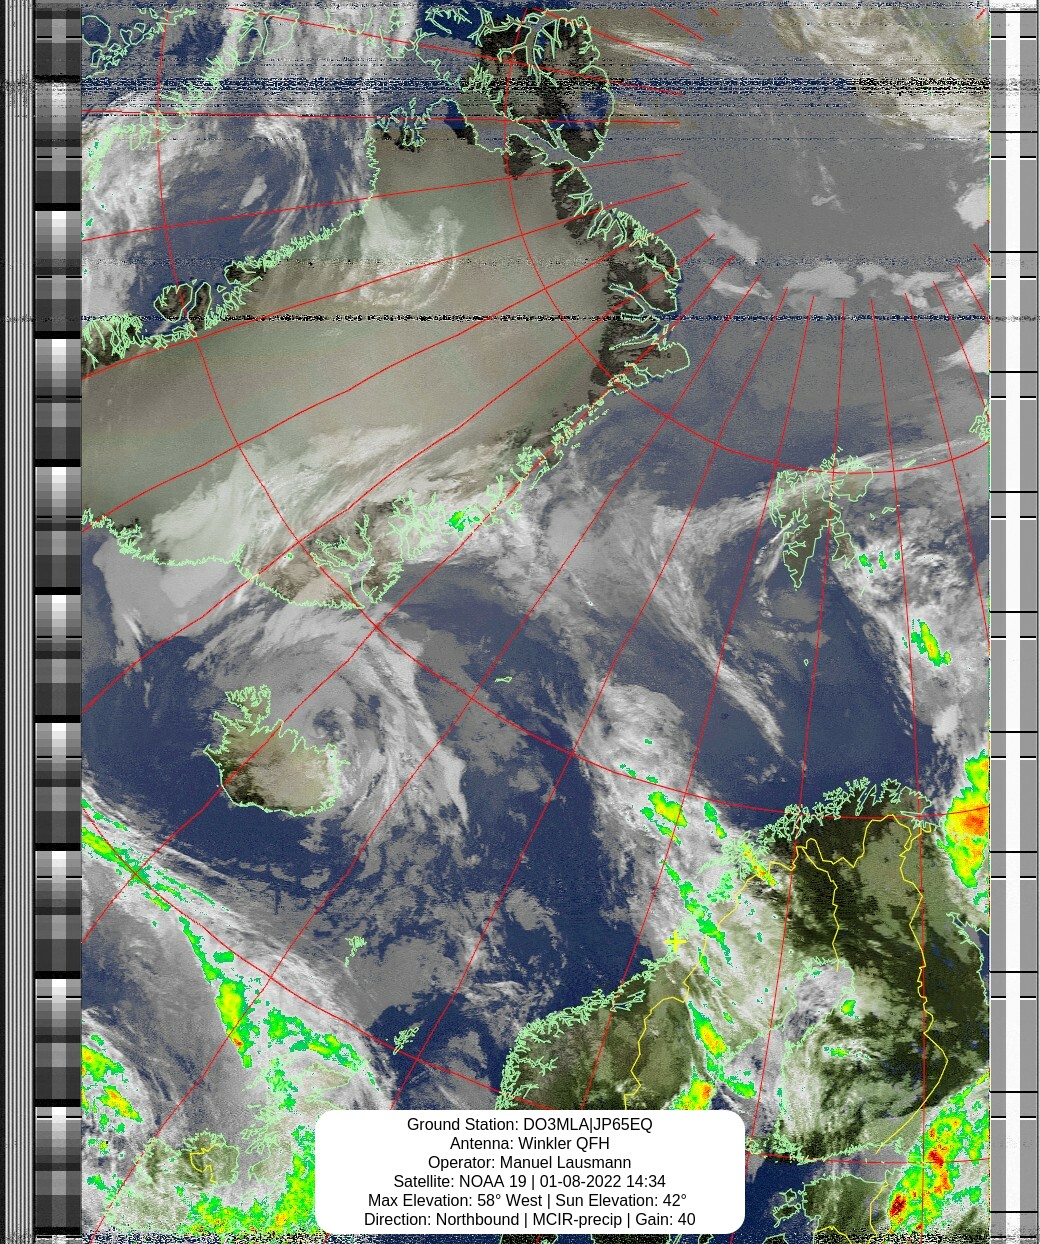Image resolution: width=1040 pixels, height=1244 pixels.
Task: Click the 'Operator: Manuel Lausmann' text line
Action: pos(529,1163)
